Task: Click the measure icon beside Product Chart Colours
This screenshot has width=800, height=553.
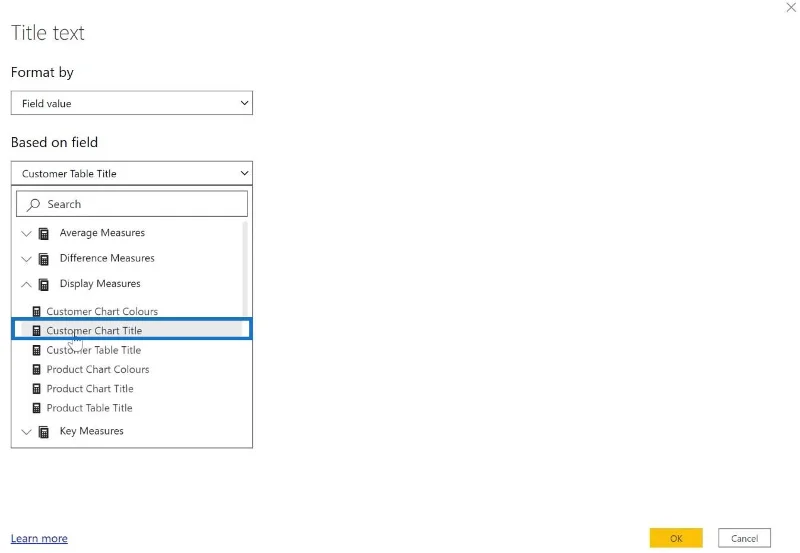Action: pos(36,369)
